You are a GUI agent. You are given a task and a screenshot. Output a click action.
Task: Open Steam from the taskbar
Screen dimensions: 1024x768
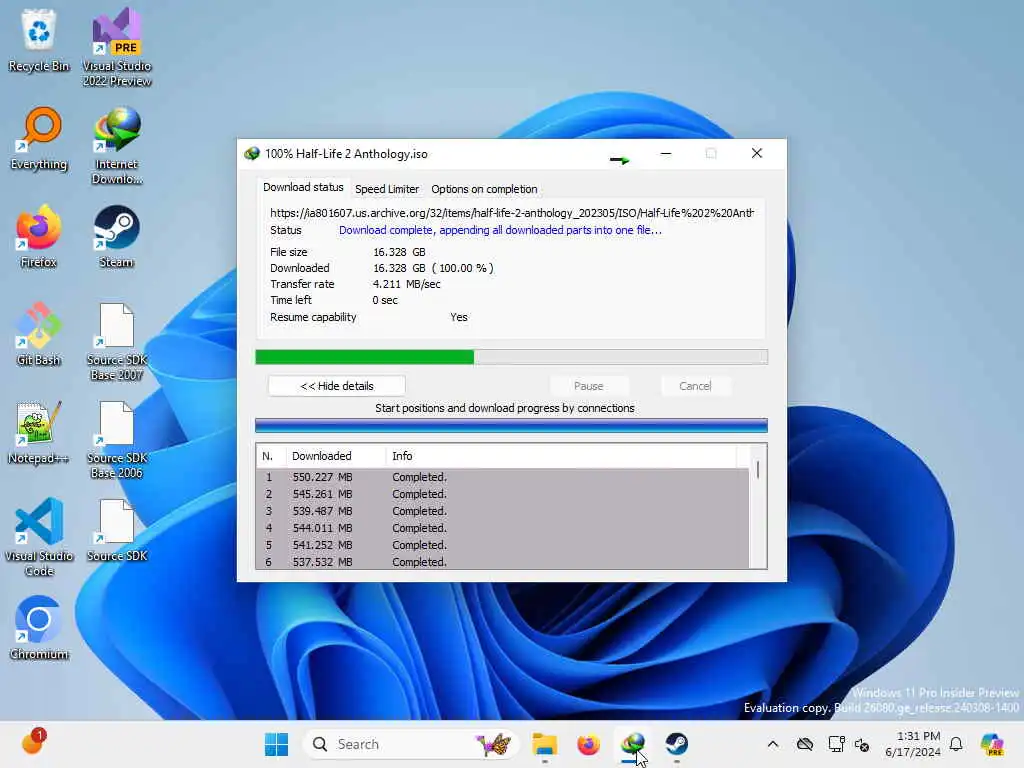pos(677,744)
